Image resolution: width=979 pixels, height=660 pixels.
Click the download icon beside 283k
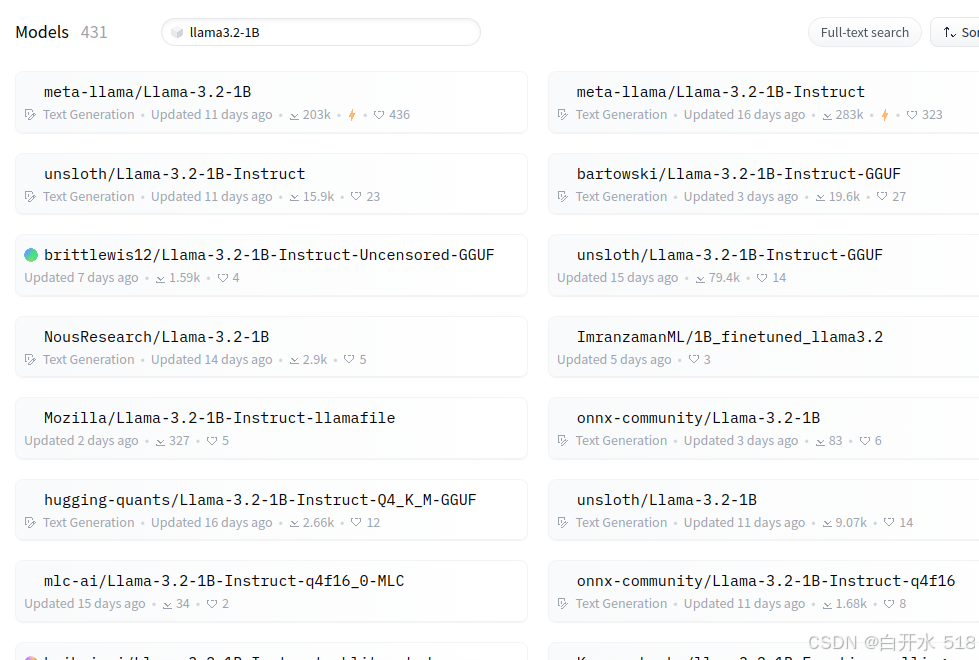coord(827,116)
